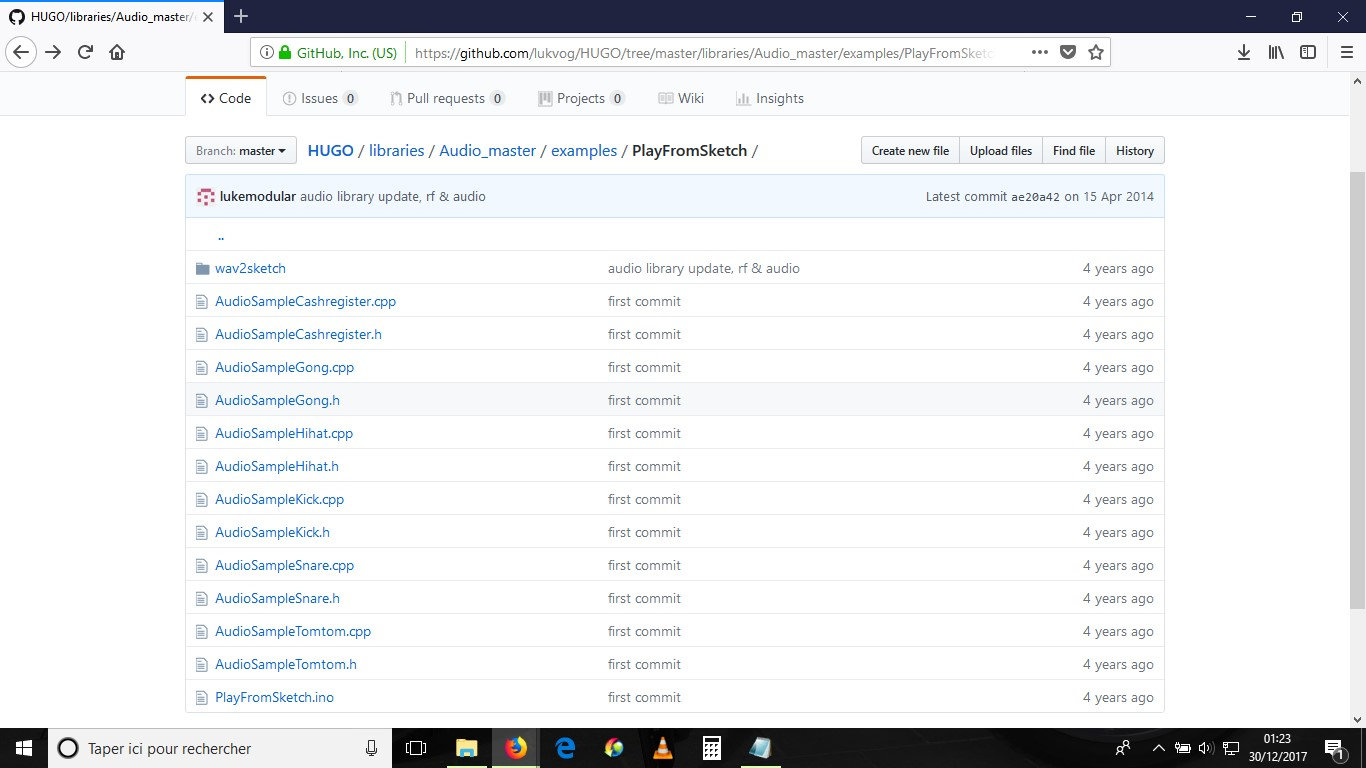Click the Upload files button
This screenshot has height=768, width=1366.
click(x=1001, y=151)
